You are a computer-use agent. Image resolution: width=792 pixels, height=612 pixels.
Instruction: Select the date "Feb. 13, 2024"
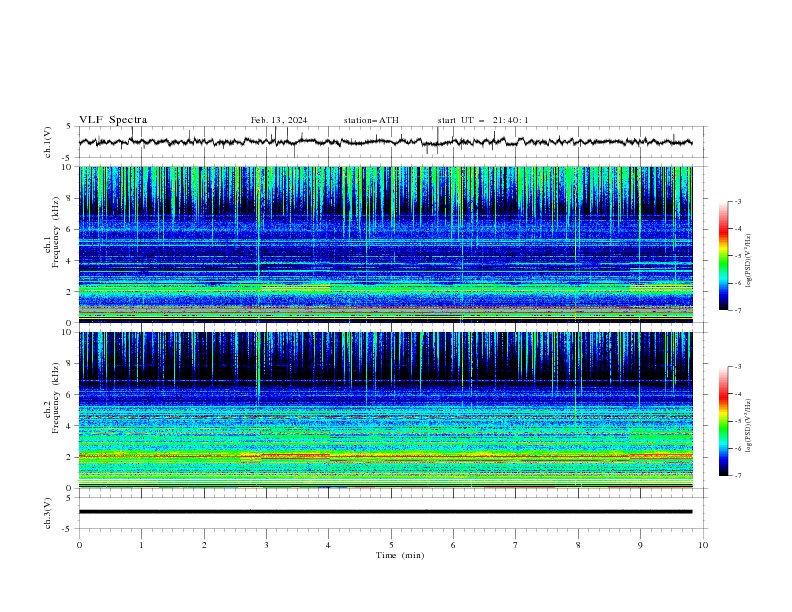pos(279,120)
